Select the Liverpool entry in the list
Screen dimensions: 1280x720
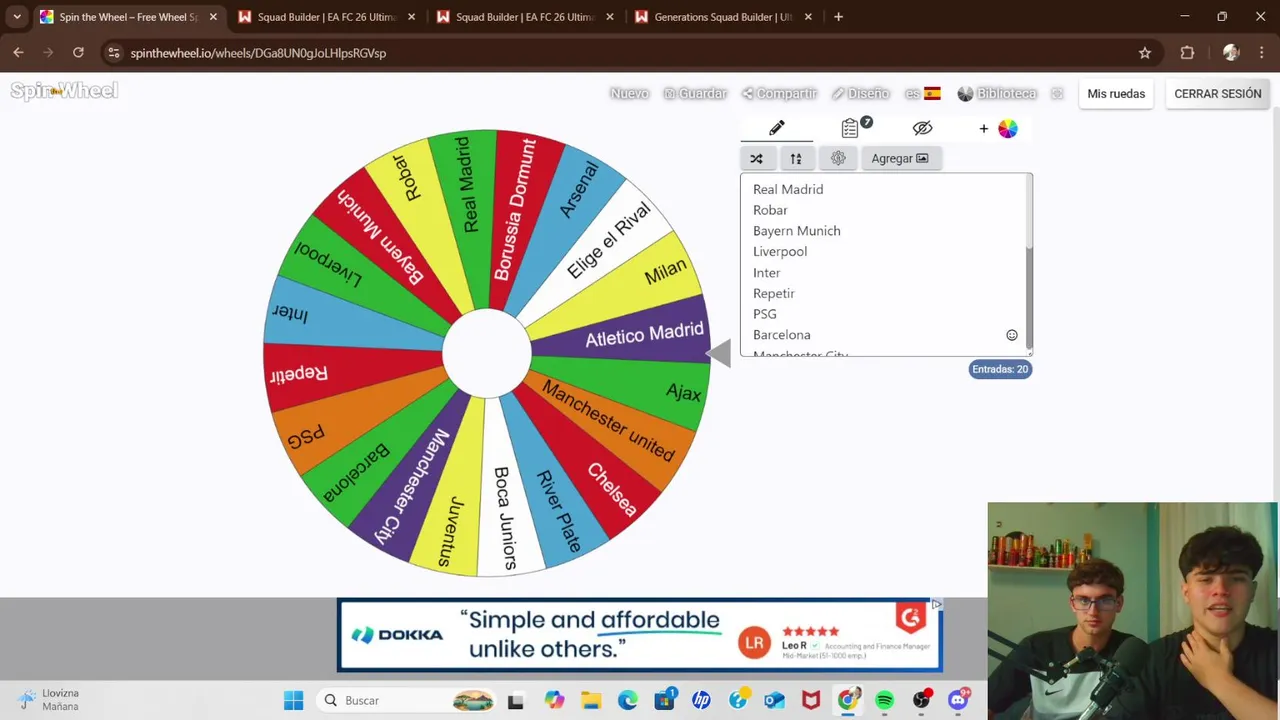(x=779, y=252)
